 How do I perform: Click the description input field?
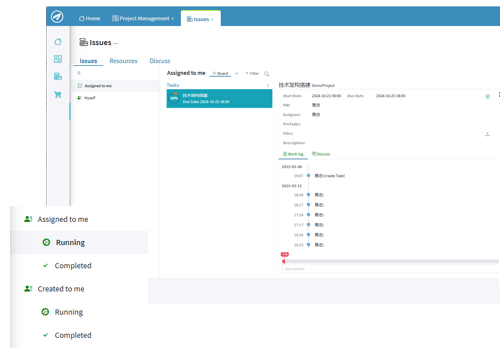390,269
